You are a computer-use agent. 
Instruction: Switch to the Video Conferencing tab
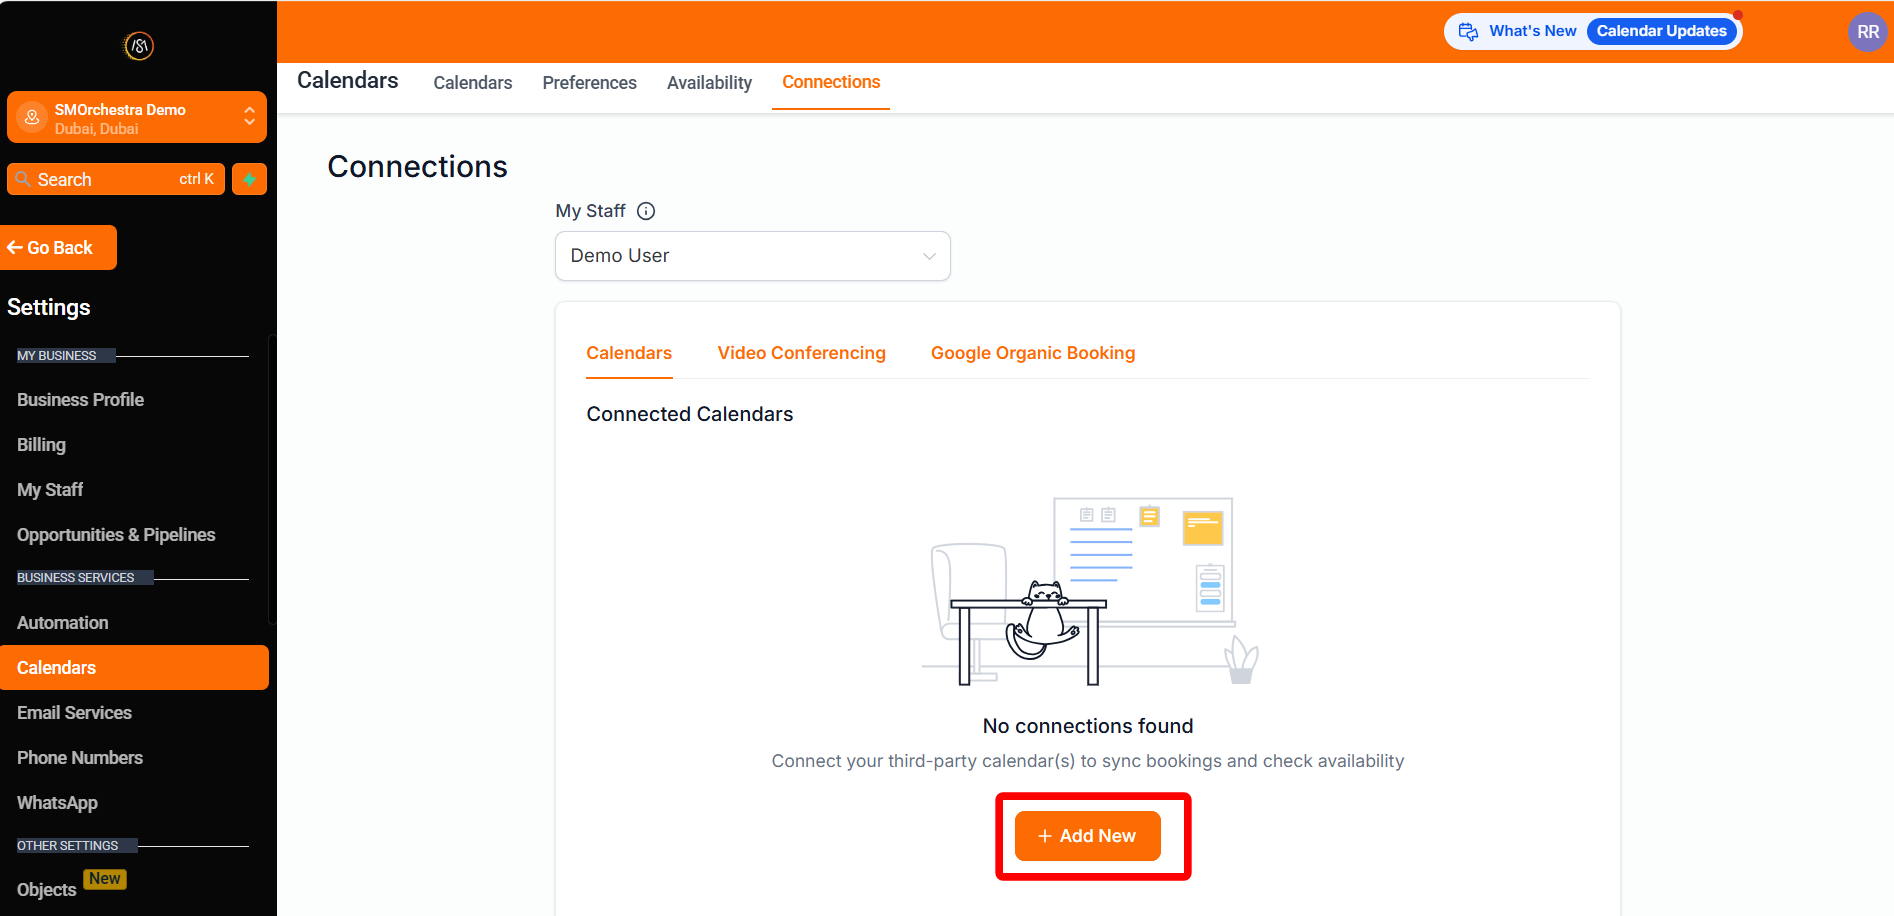(x=801, y=353)
